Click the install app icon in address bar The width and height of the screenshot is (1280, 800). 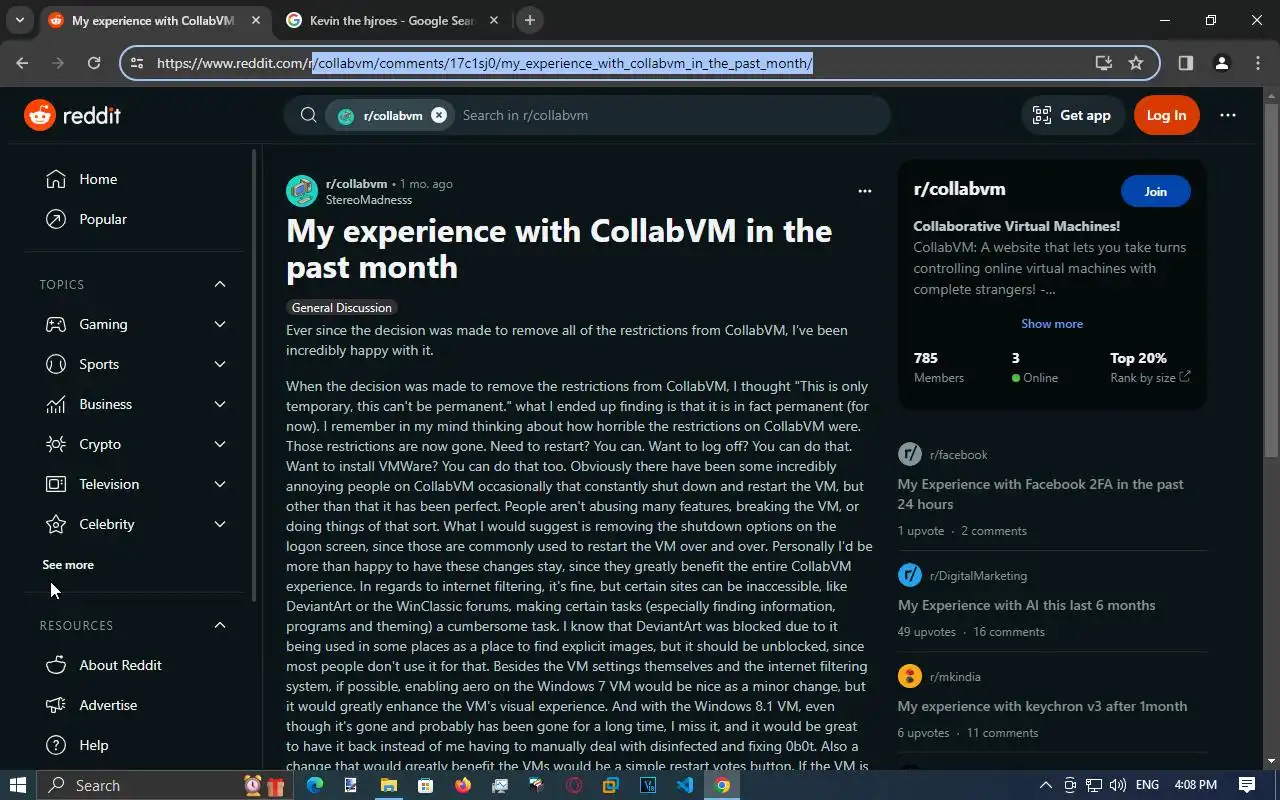point(1103,63)
